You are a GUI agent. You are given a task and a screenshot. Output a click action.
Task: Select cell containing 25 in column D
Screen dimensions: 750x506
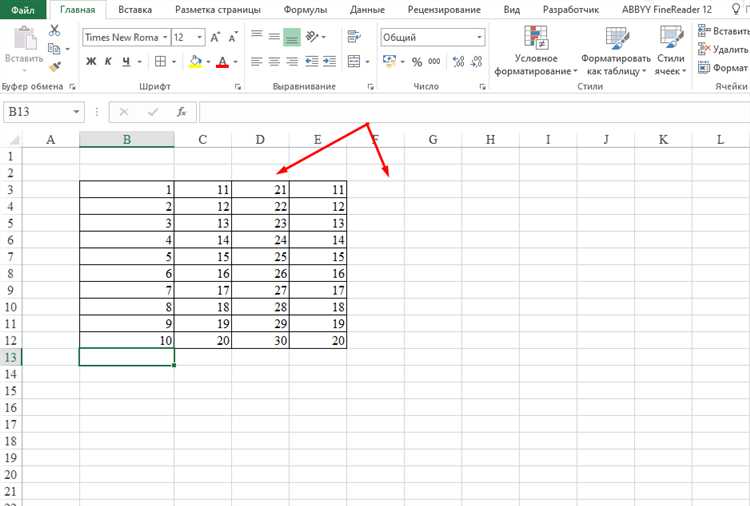[x=260, y=257]
